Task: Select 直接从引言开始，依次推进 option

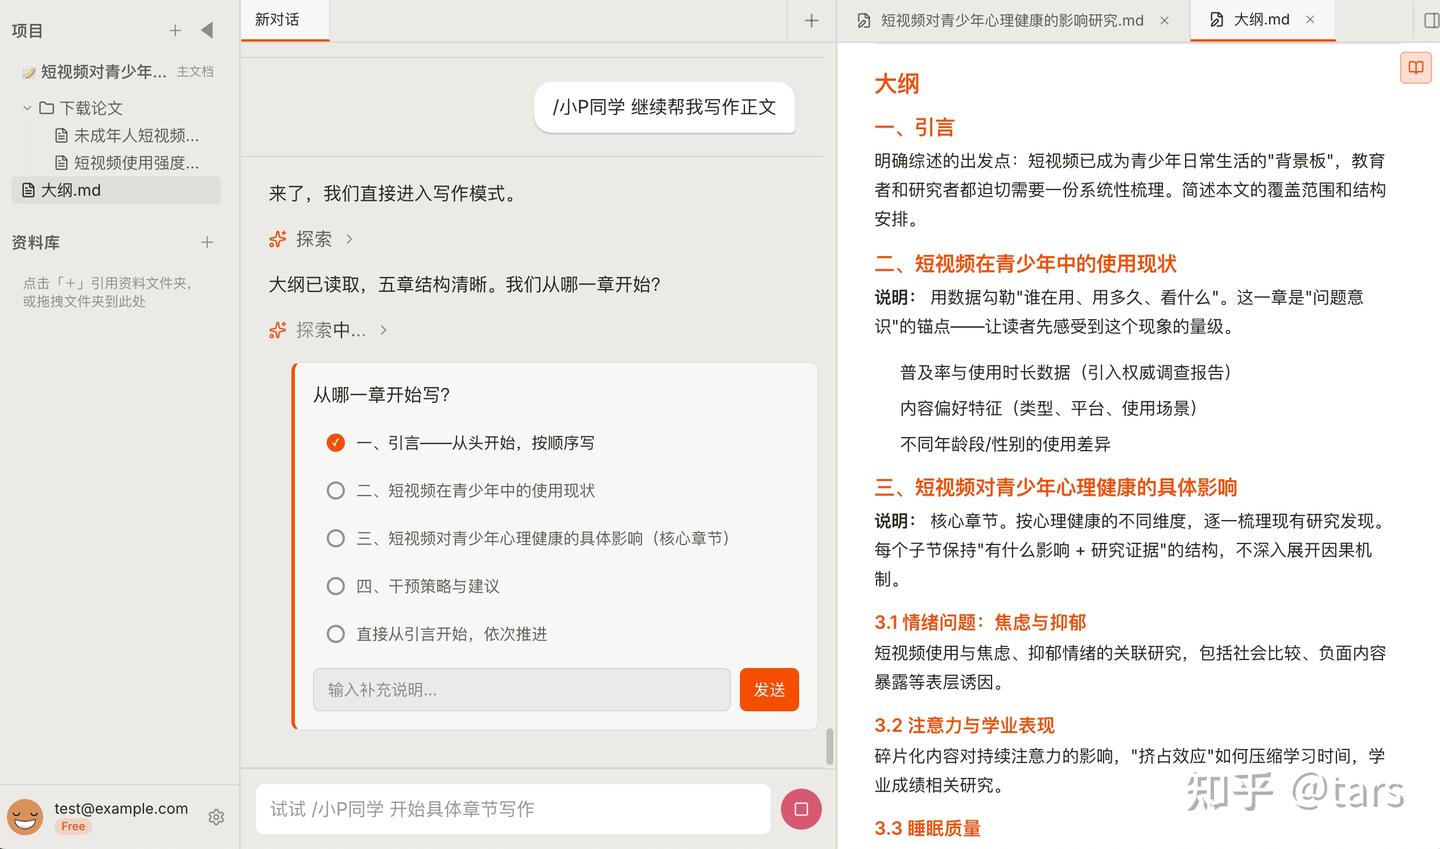Action: [x=335, y=633]
